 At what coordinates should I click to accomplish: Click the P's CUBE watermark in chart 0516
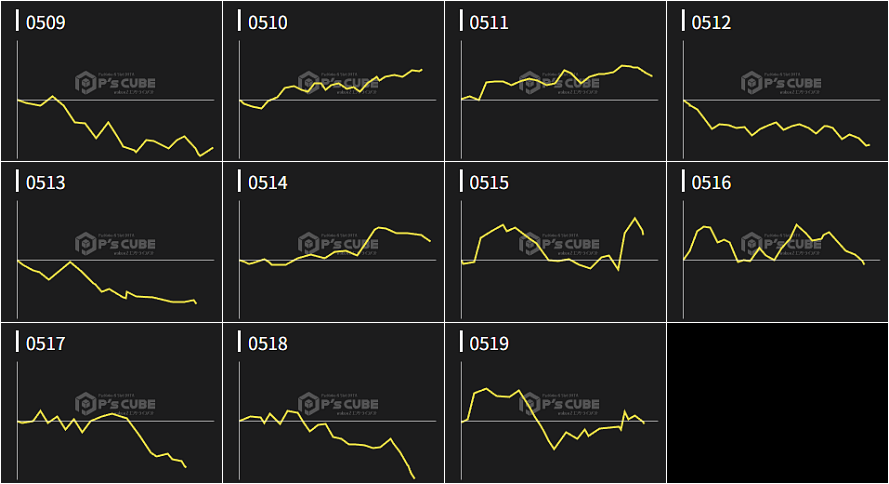pyautogui.click(x=782, y=242)
